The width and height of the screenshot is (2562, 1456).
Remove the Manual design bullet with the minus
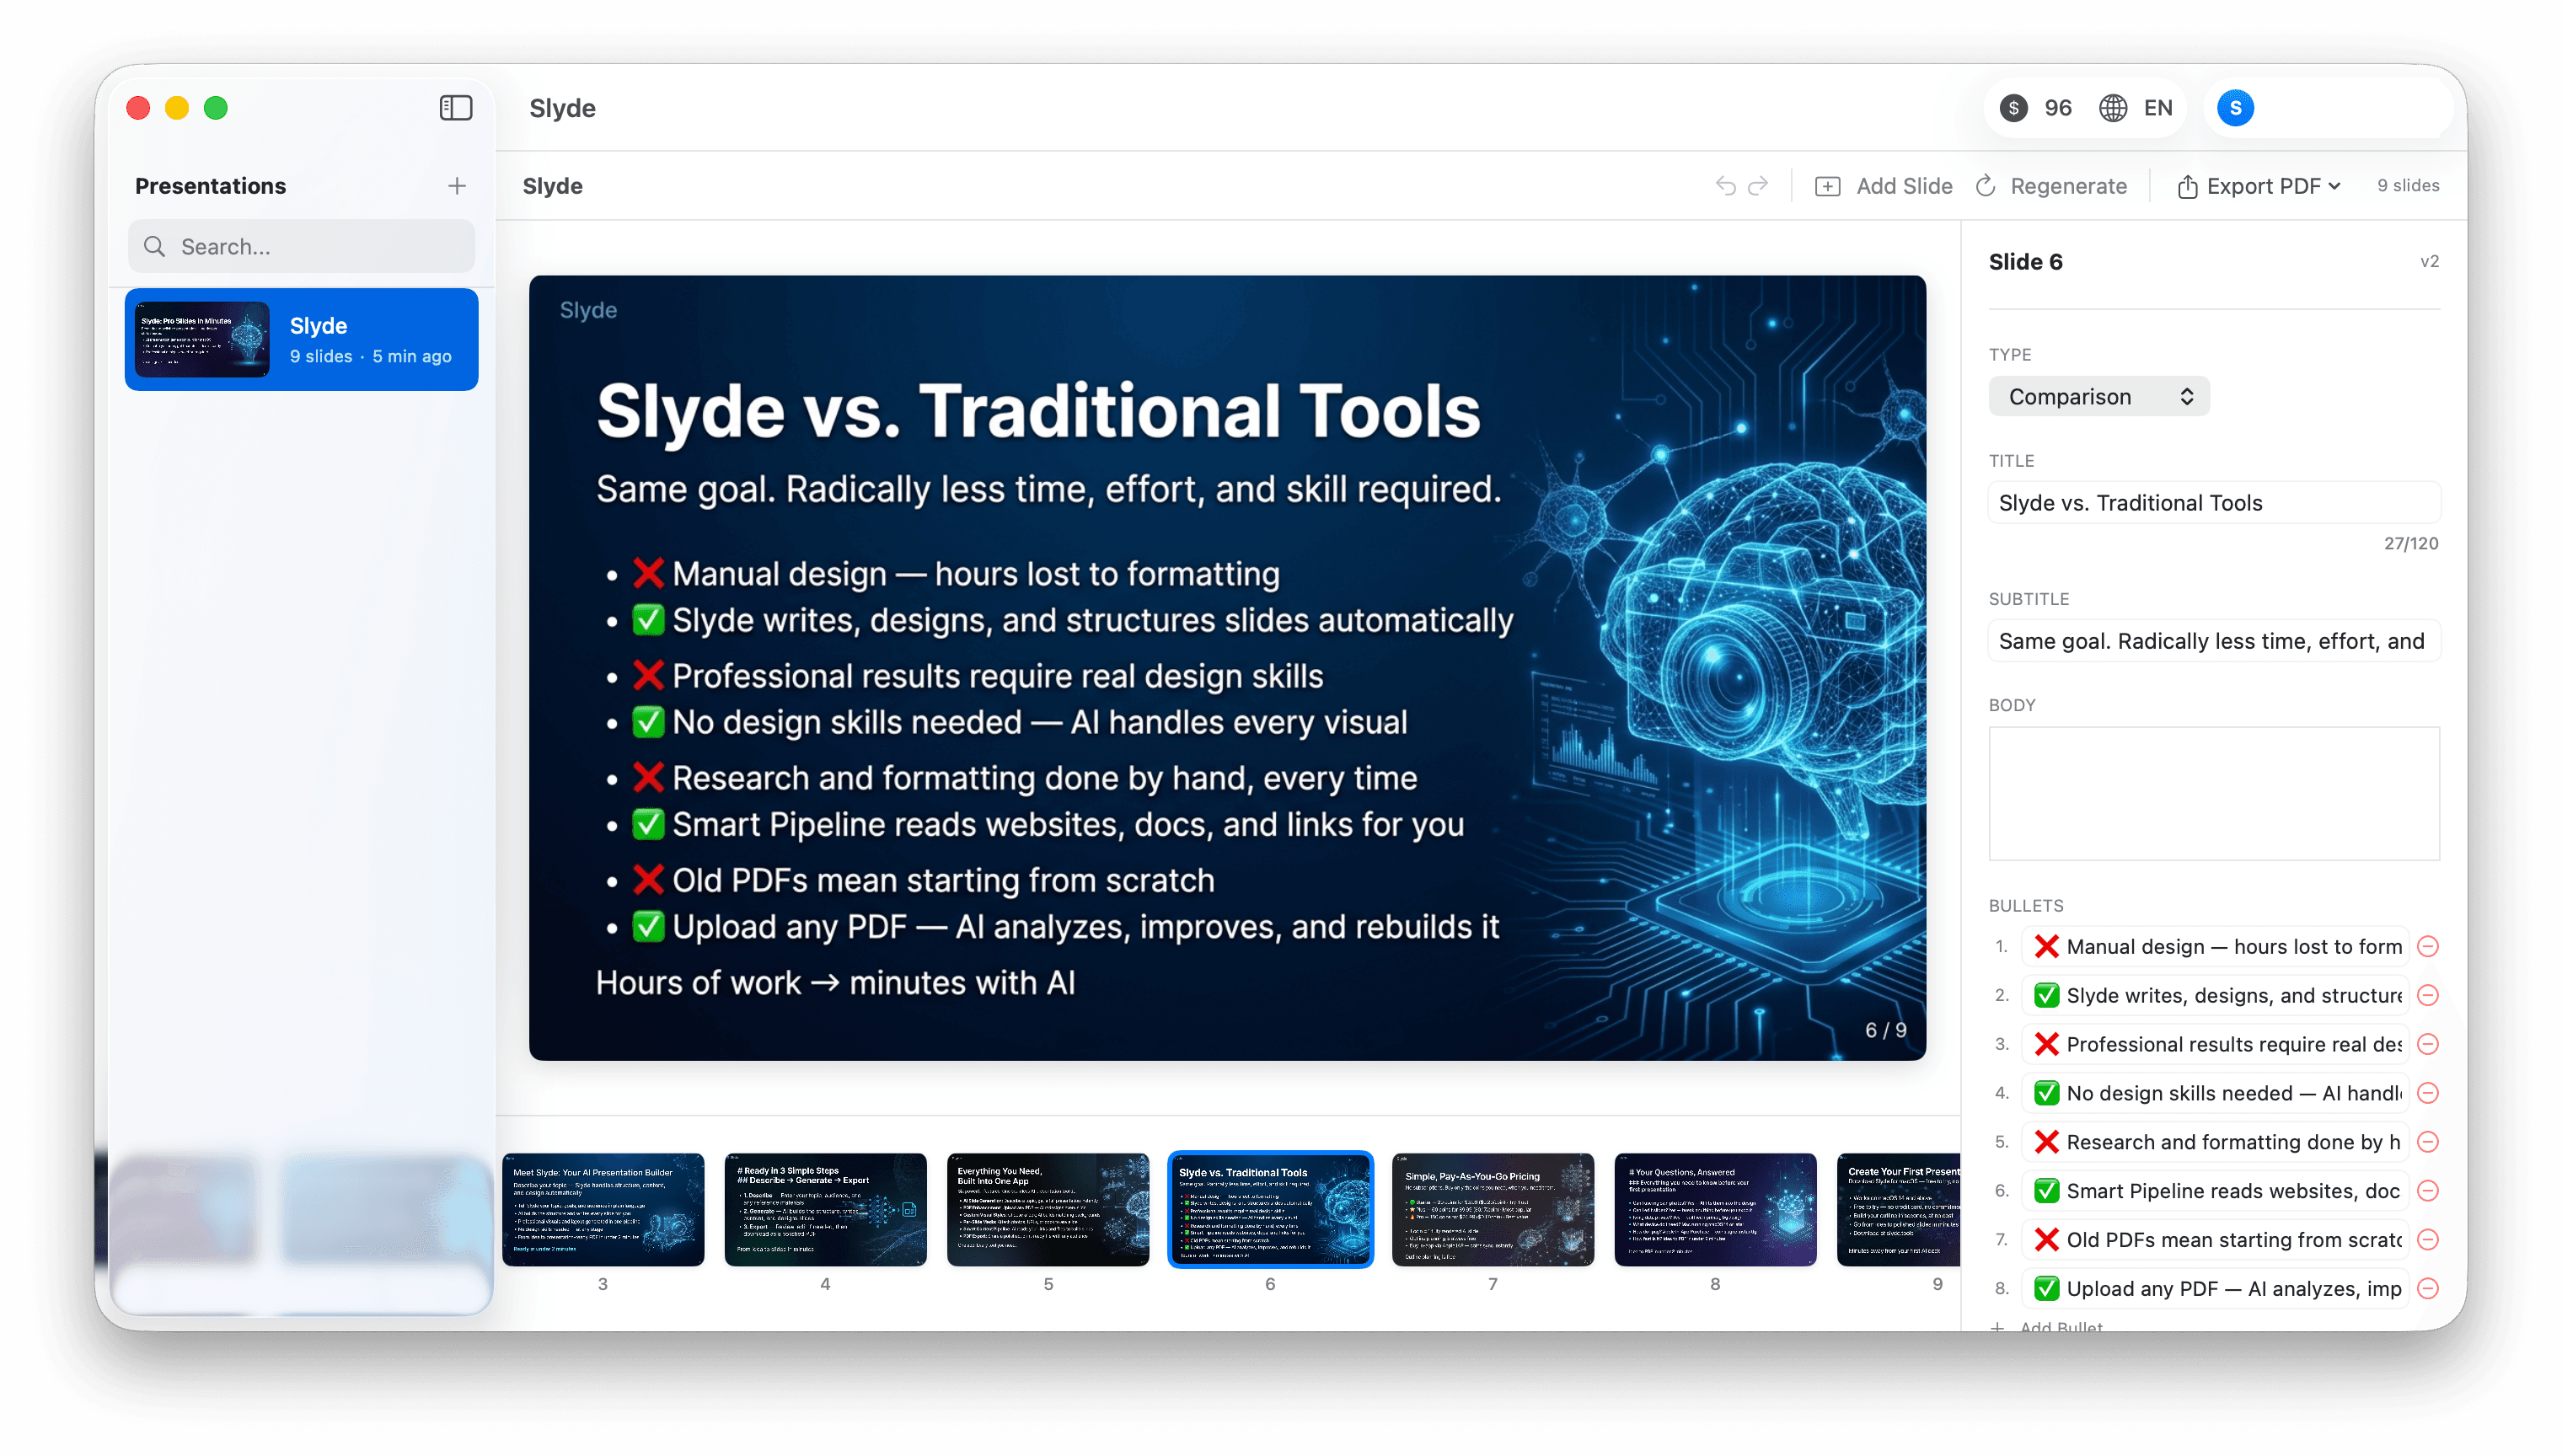pyautogui.click(x=2430, y=946)
